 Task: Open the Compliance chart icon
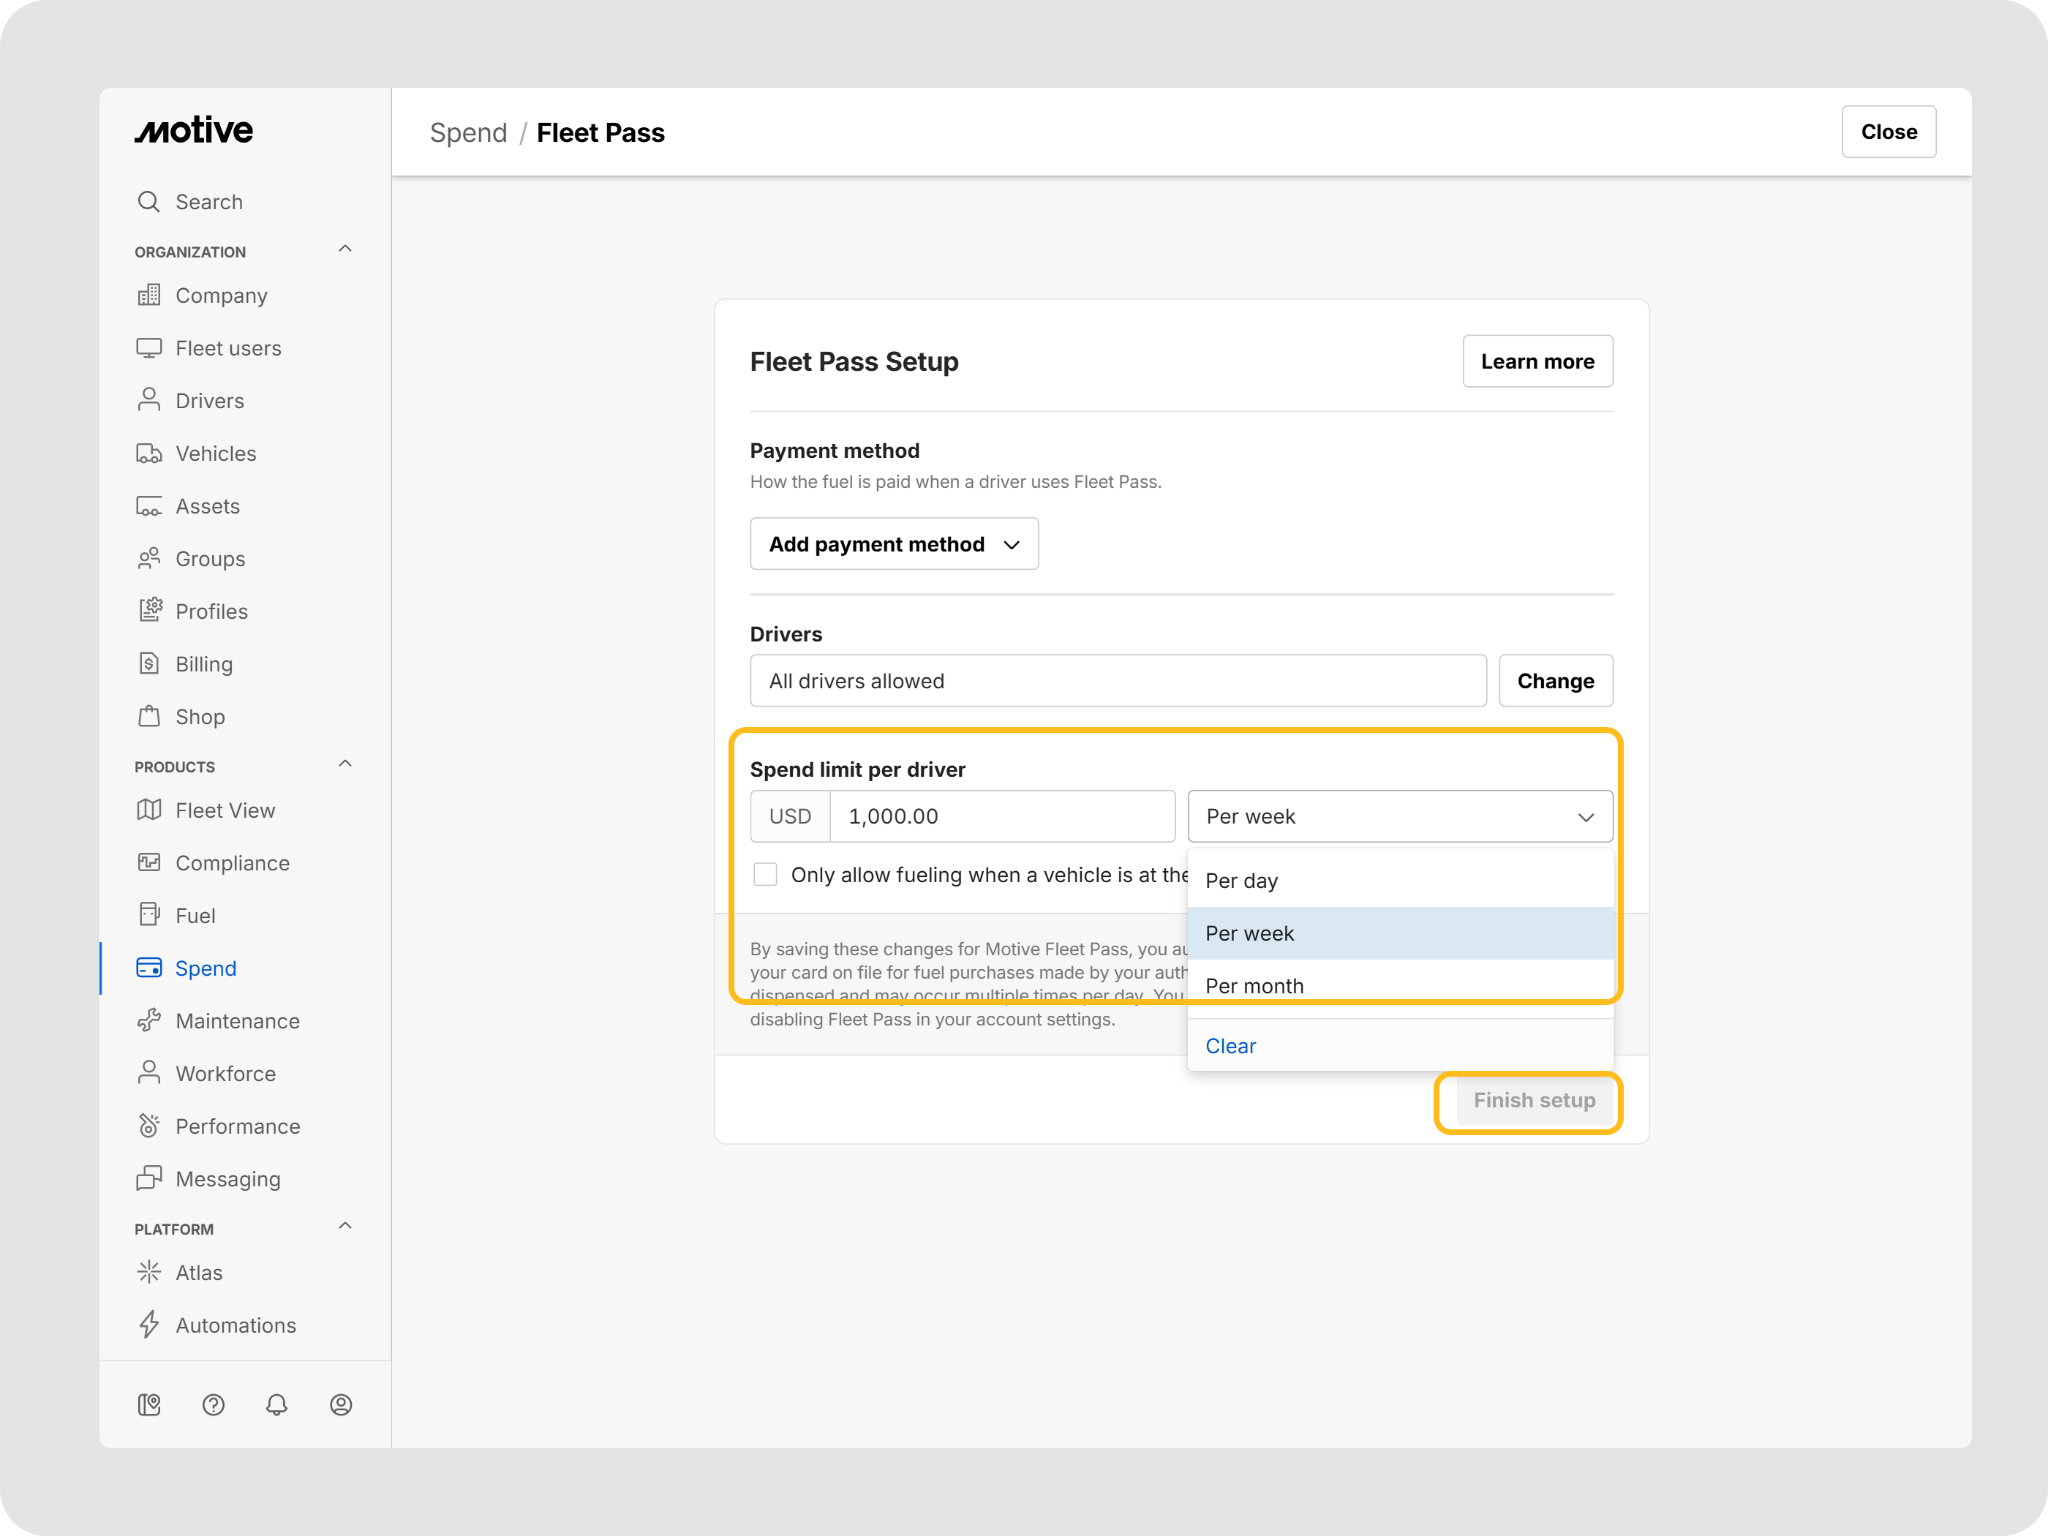[x=149, y=863]
